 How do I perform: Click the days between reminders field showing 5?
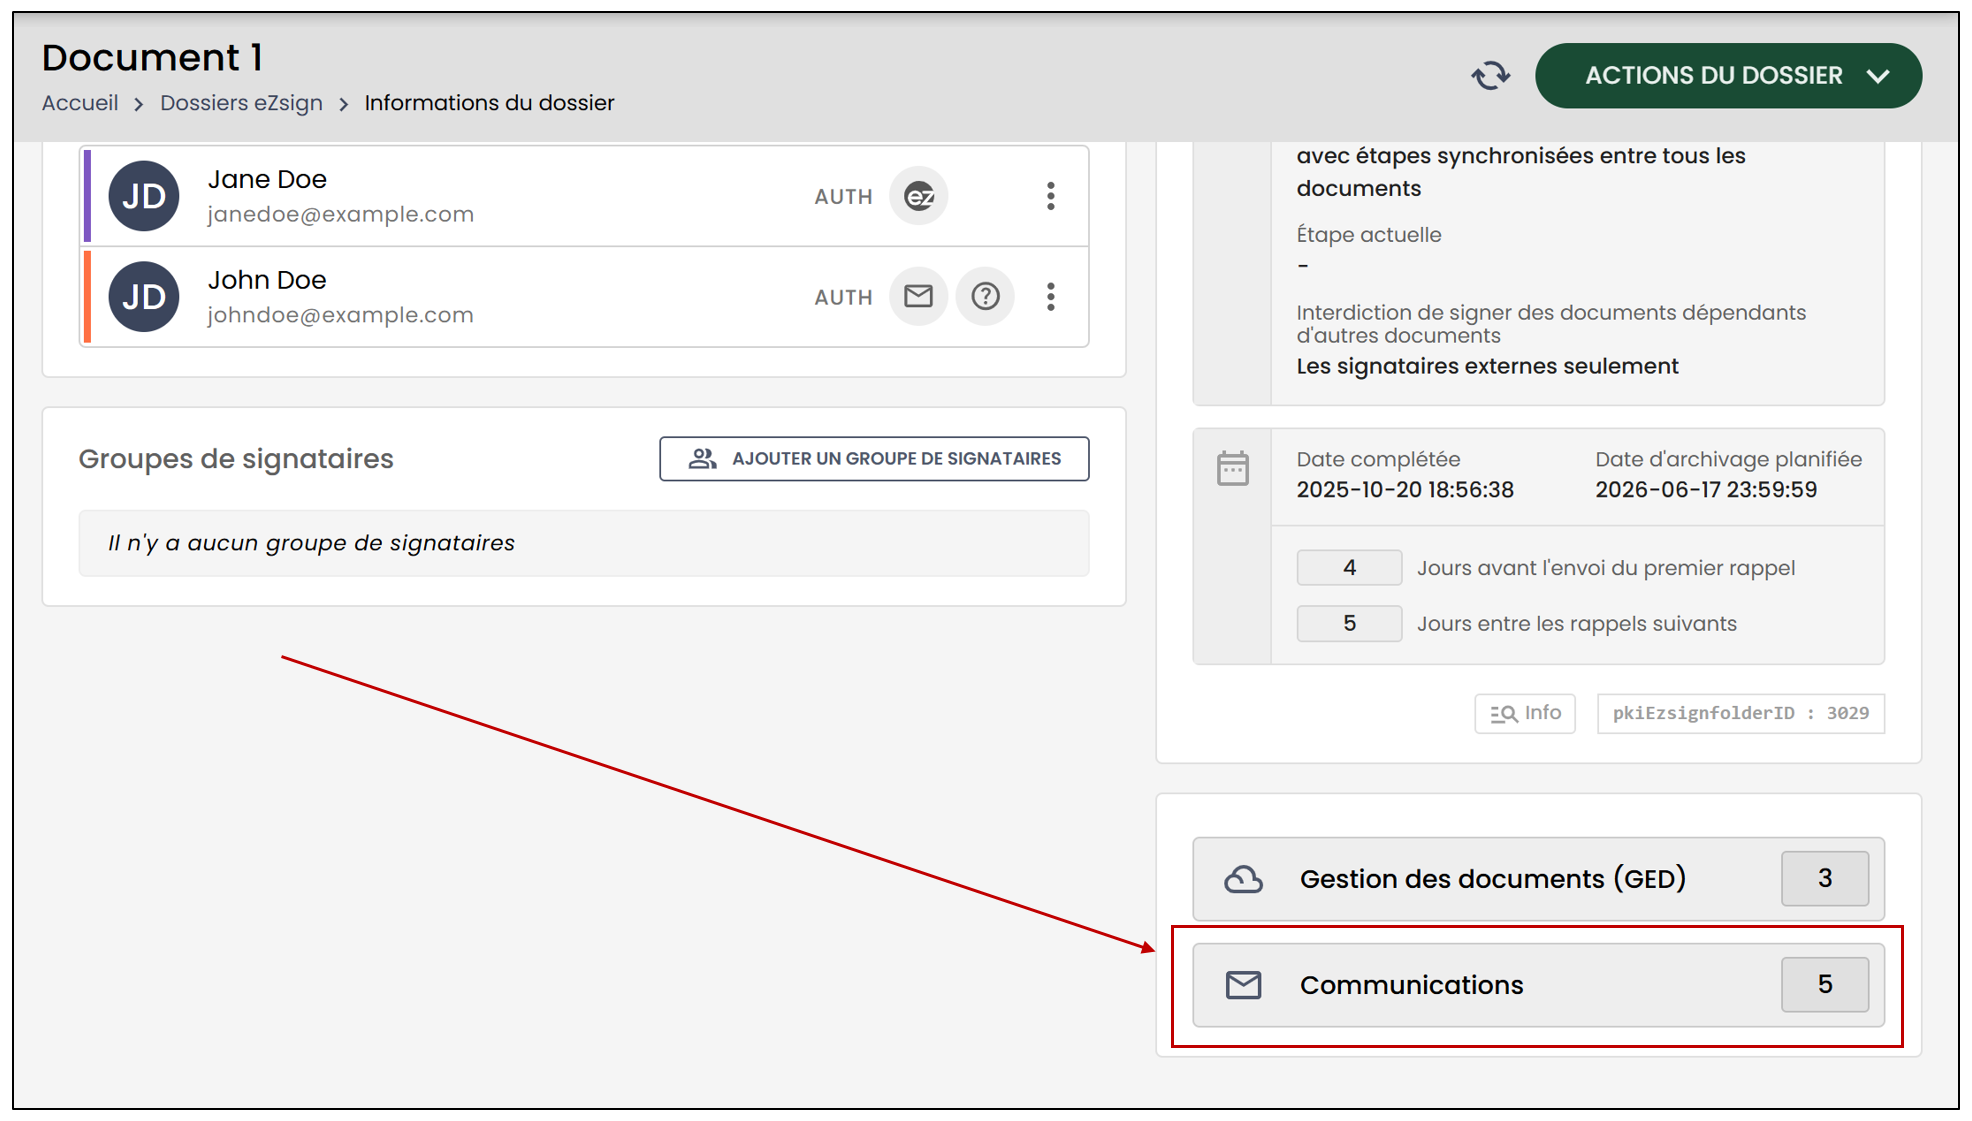(1349, 624)
